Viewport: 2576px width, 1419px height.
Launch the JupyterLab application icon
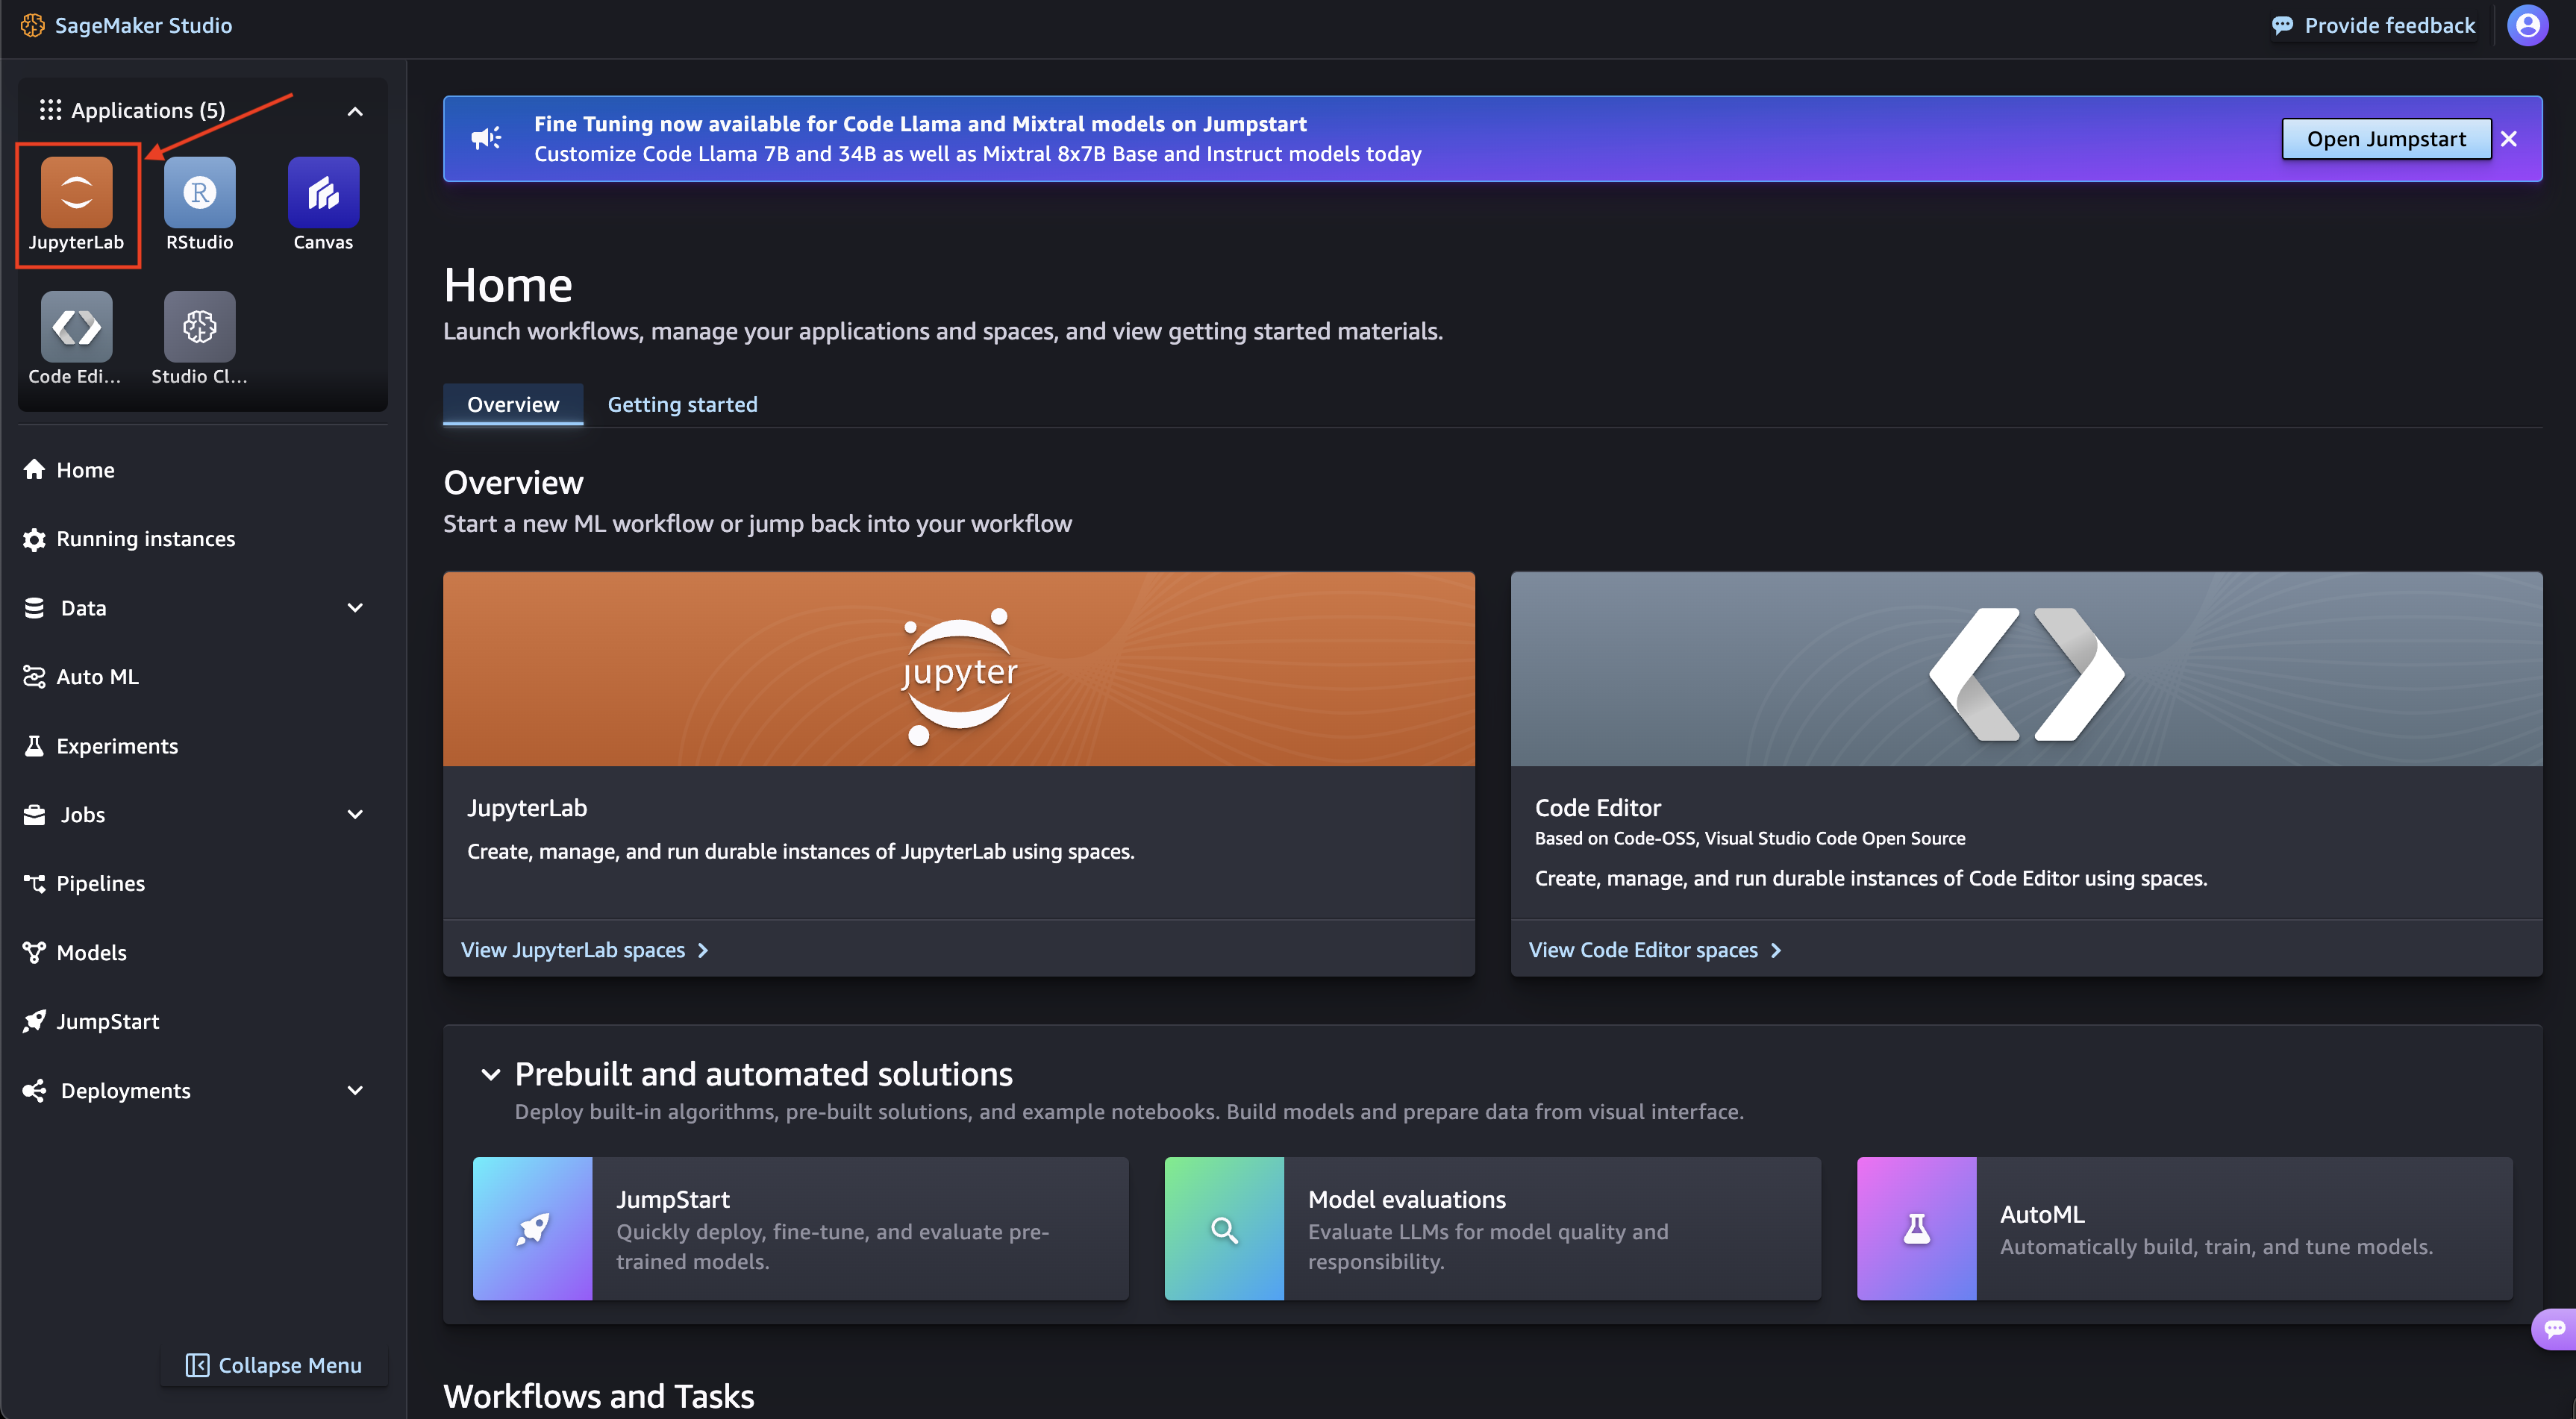[x=77, y=192]
